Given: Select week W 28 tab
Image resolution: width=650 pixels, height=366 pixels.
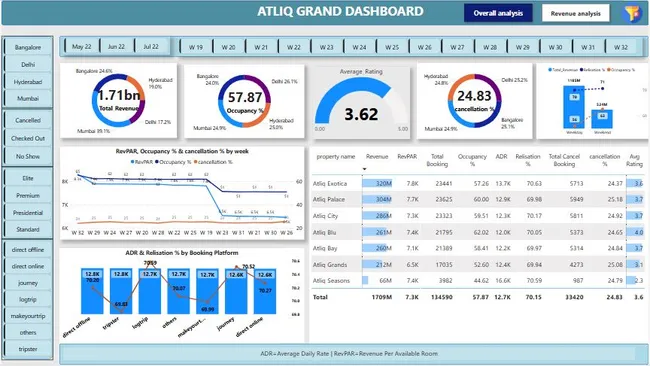Looking at the screenshot, I should [x=490, y=47].
